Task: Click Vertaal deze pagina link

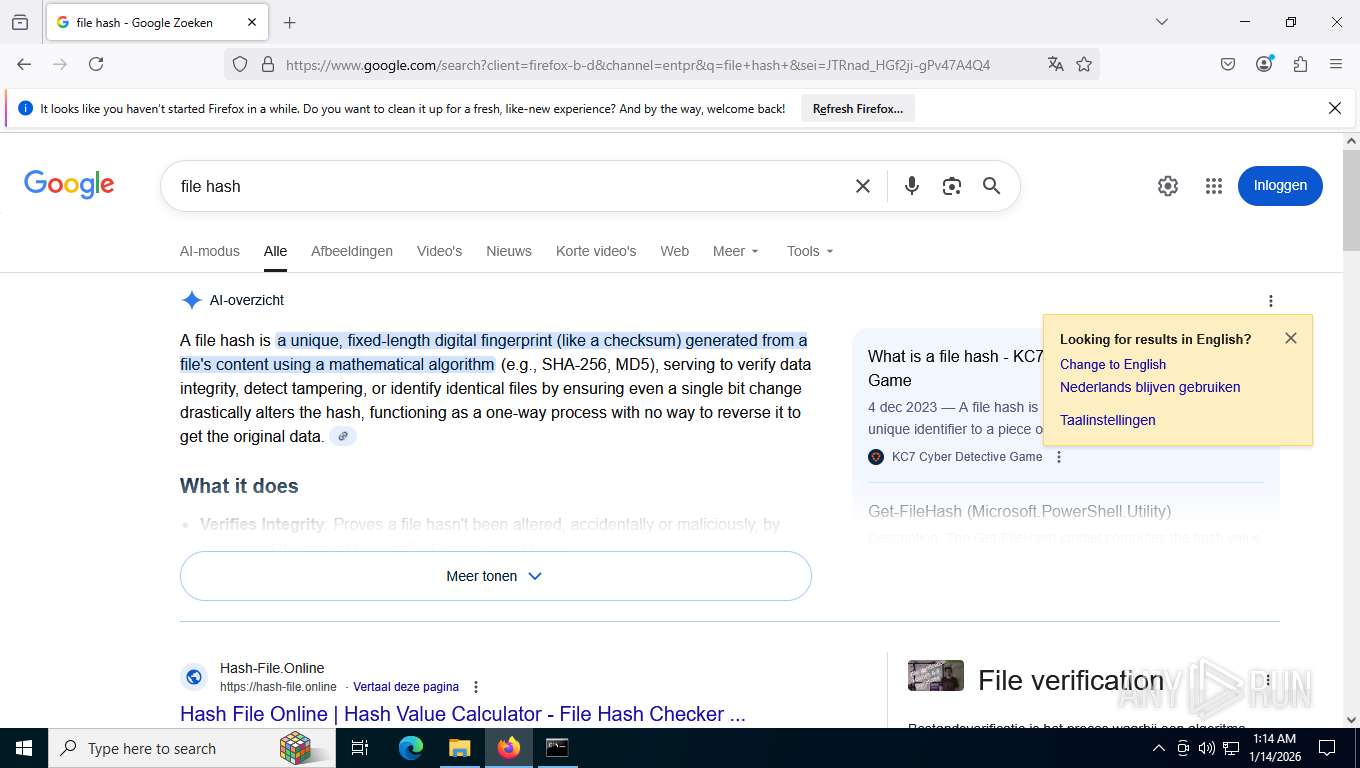Action: point(406,687)
